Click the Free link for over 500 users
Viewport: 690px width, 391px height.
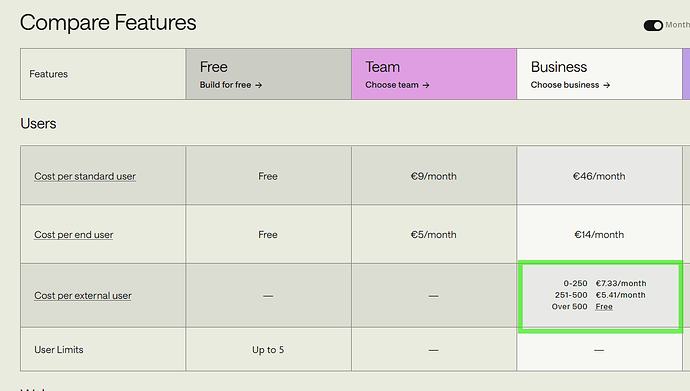coord(604,307)
